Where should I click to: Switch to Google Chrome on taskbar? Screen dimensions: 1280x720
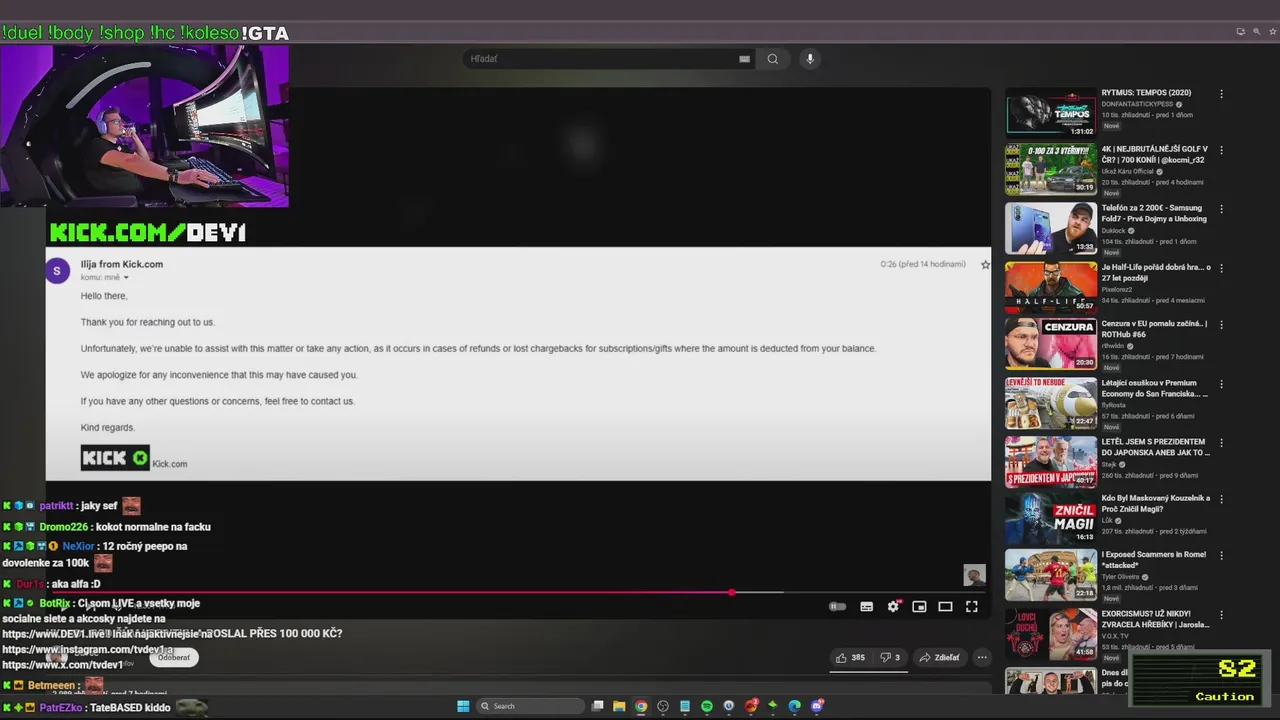[641, 706]
